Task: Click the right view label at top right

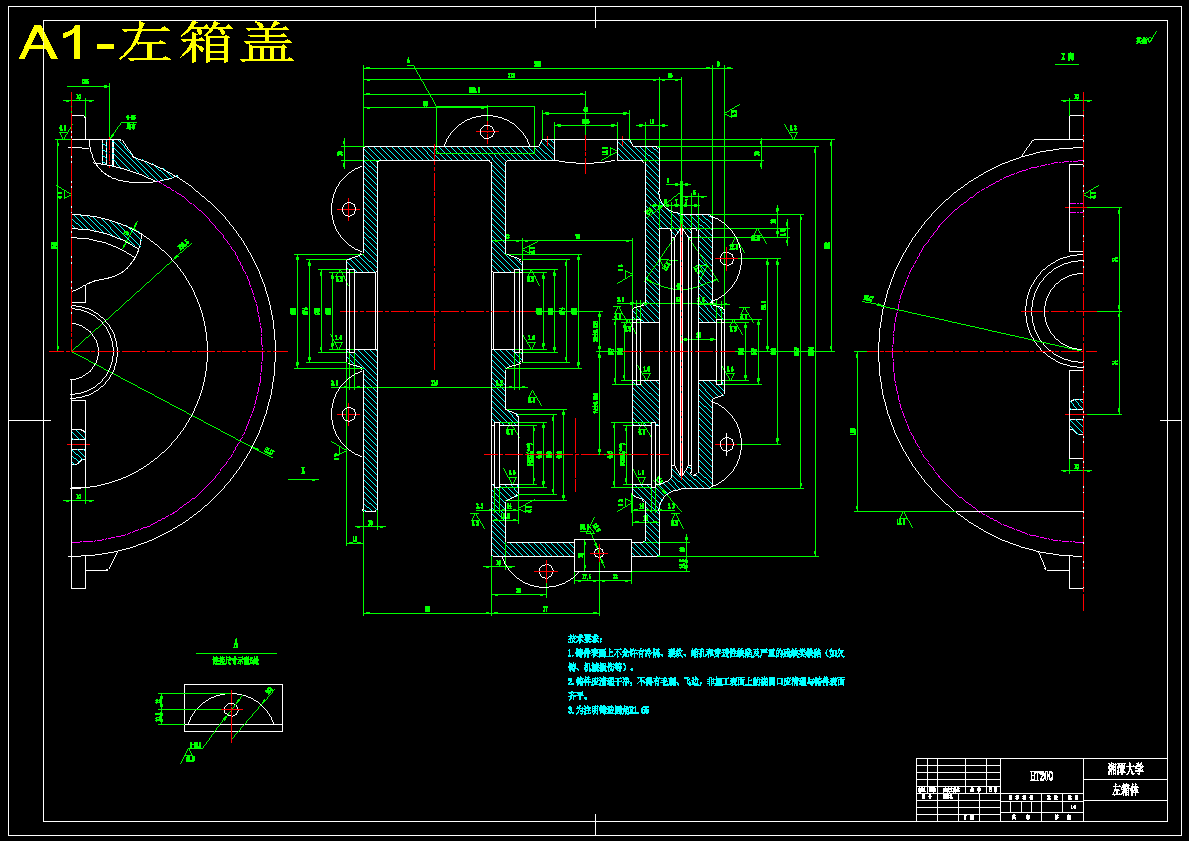Action: pos(1068,58)
